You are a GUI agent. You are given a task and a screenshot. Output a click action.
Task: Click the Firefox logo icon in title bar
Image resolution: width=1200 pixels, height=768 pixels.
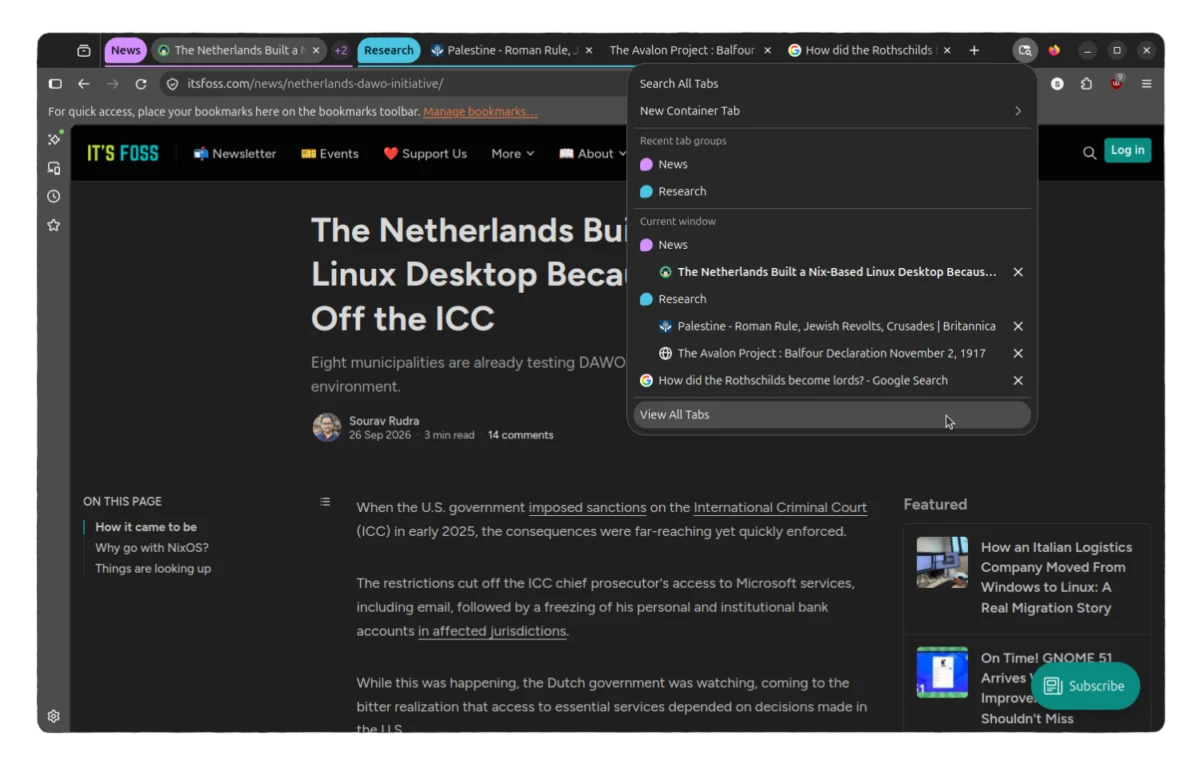1054,50
